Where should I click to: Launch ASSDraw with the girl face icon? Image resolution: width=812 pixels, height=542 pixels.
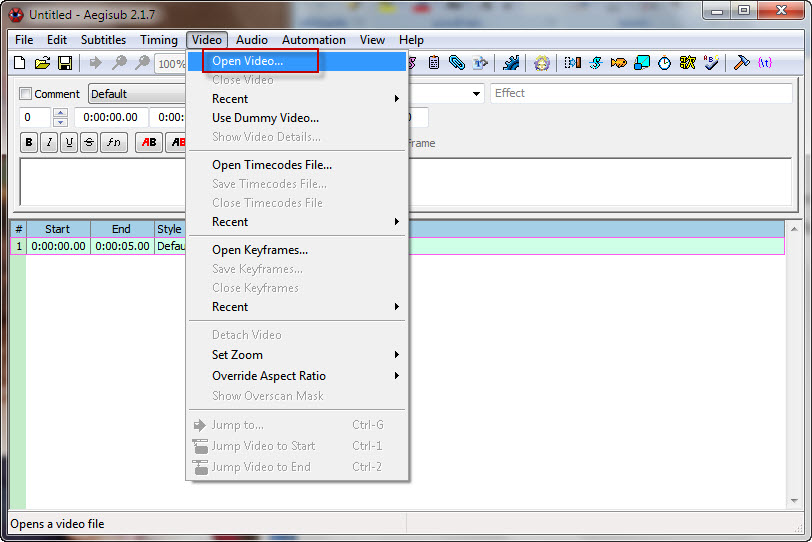542,63
